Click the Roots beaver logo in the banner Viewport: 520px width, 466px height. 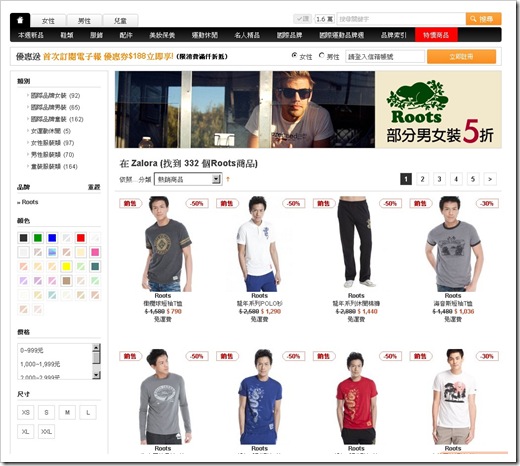point(417,101)
